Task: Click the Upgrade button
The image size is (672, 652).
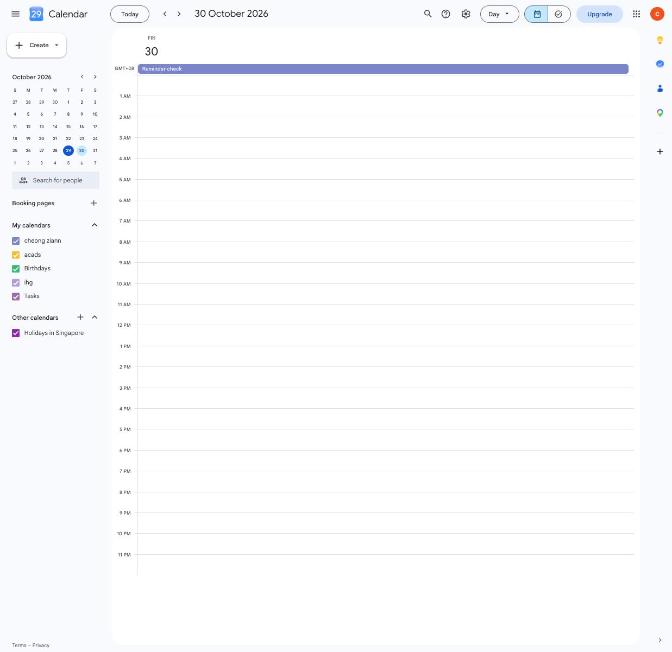Action: (599, 14)
